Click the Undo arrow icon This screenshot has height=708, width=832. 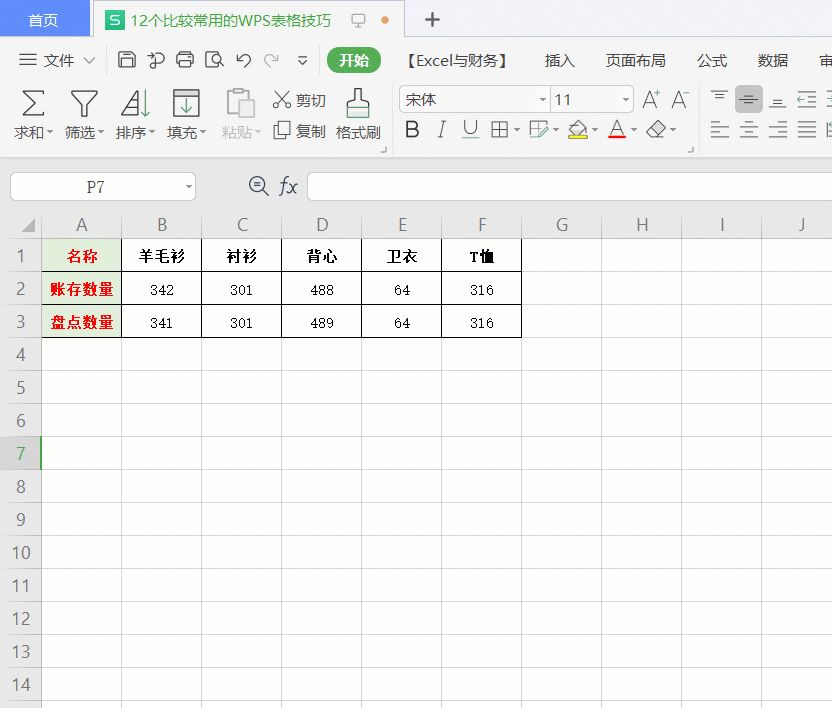(243, 60)
